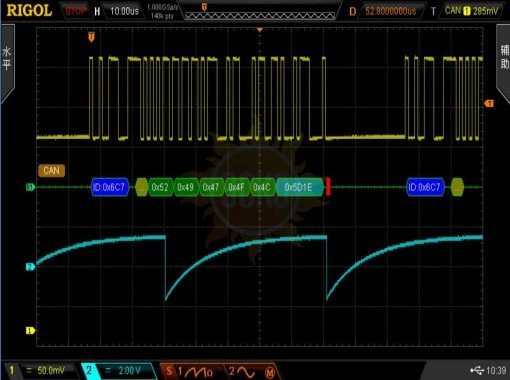Click the orange trigger position marker T
This screenshot has width=510, height=380.
point(91,37)
